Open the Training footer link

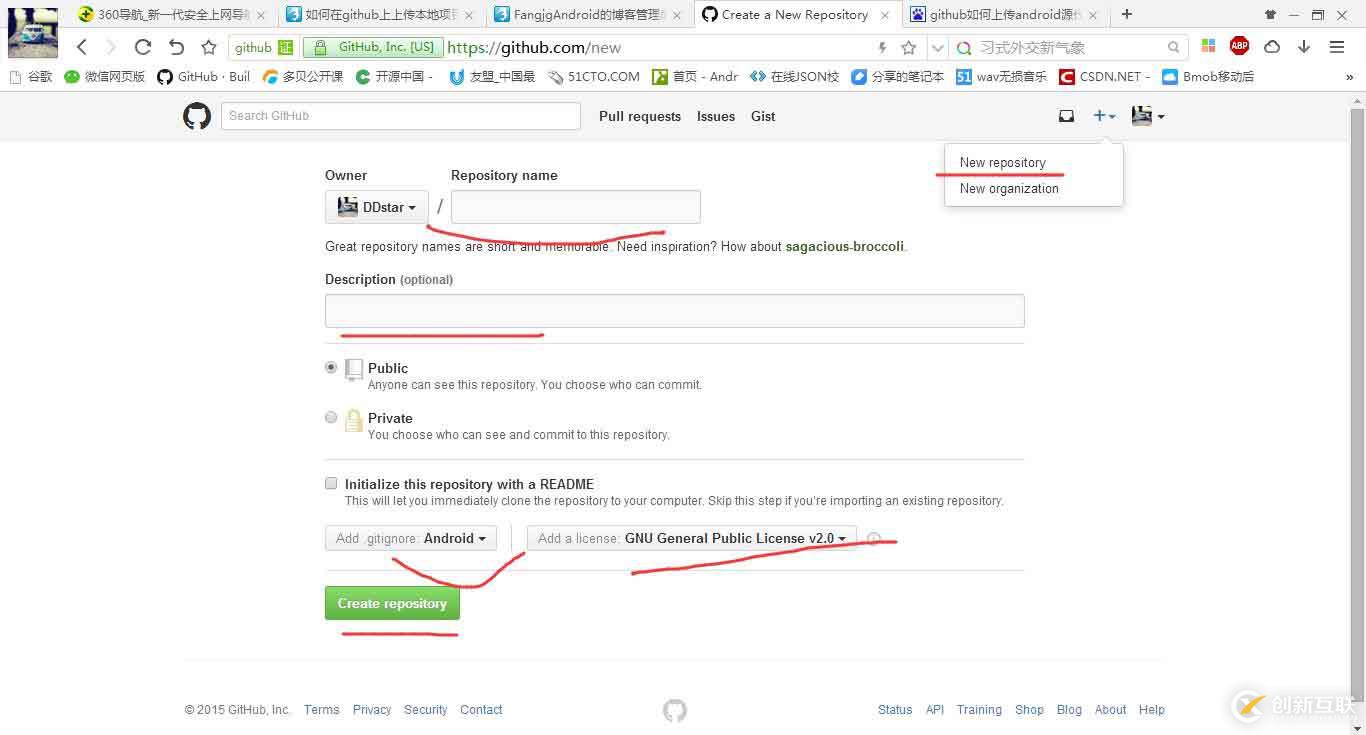(979, 710)
